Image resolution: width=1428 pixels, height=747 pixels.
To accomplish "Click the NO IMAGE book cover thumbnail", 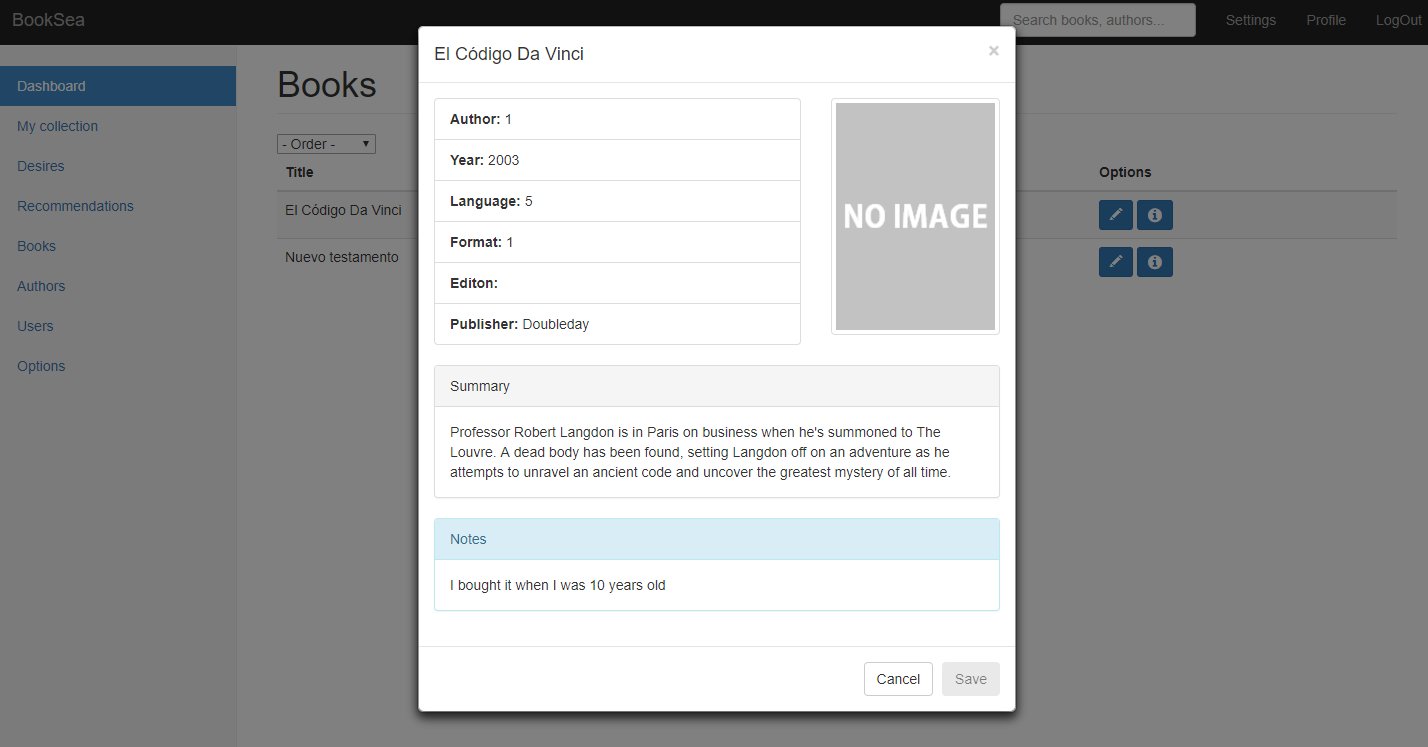I will (x=915, y=216).
